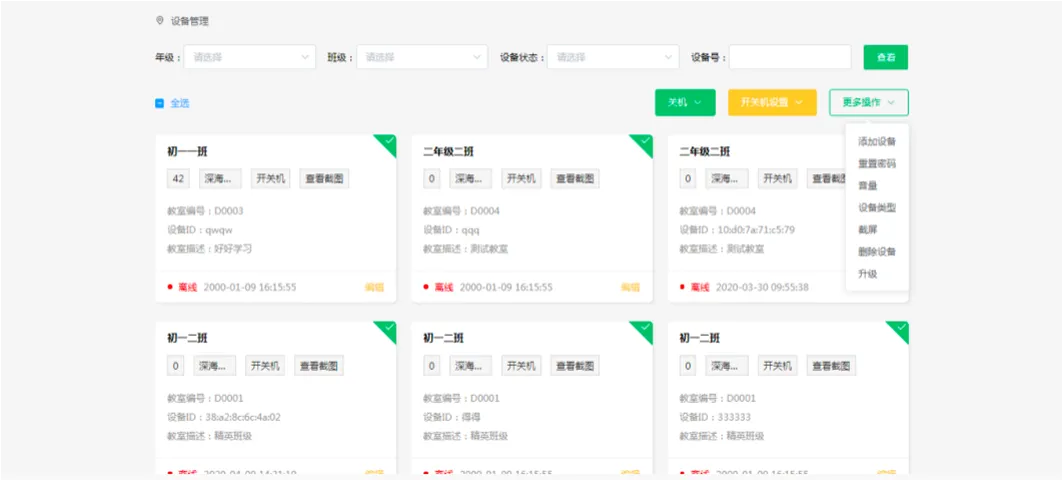1063x481 pixels.
Task: Open 查看截图 on card 得得
Action: pos(575,366)
